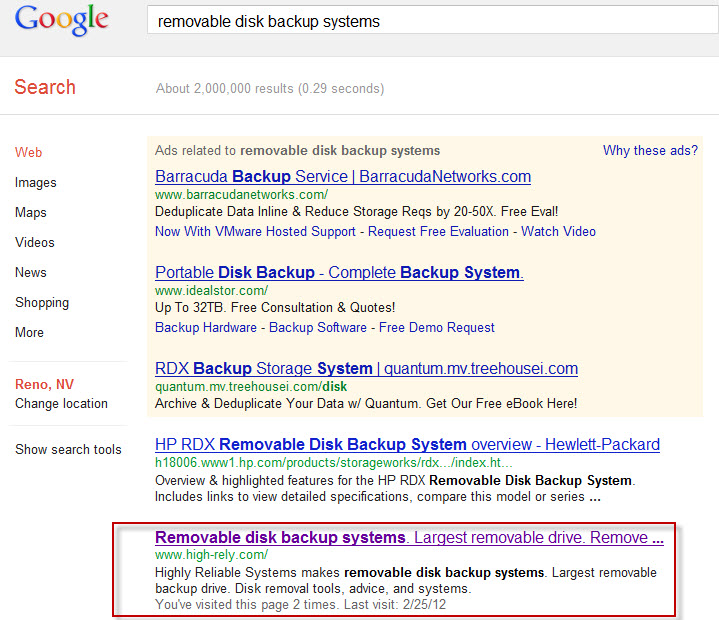Expand More search categories
Image resolution: width=719 pixels, height=620 pixels.
click(29, 332)
